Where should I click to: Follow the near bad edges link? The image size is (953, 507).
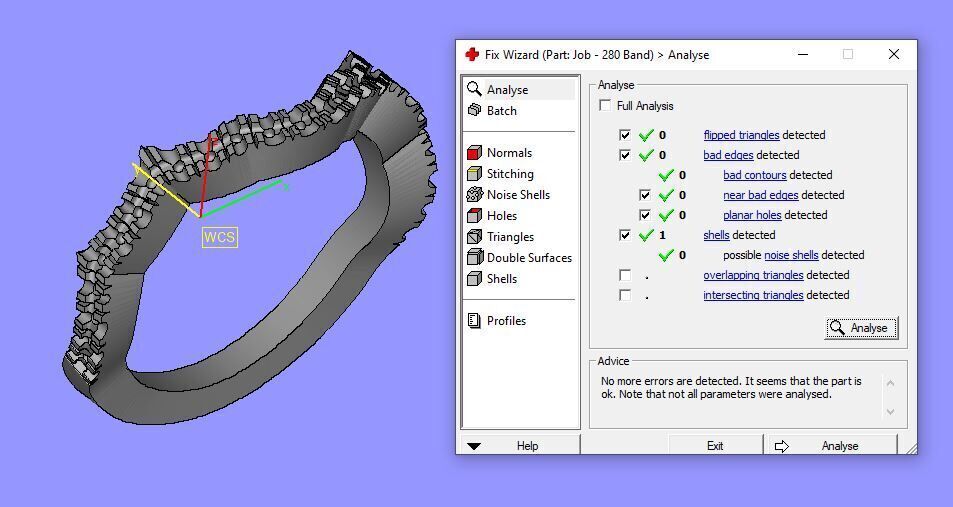pyautogui.click(x=760, y=195)
